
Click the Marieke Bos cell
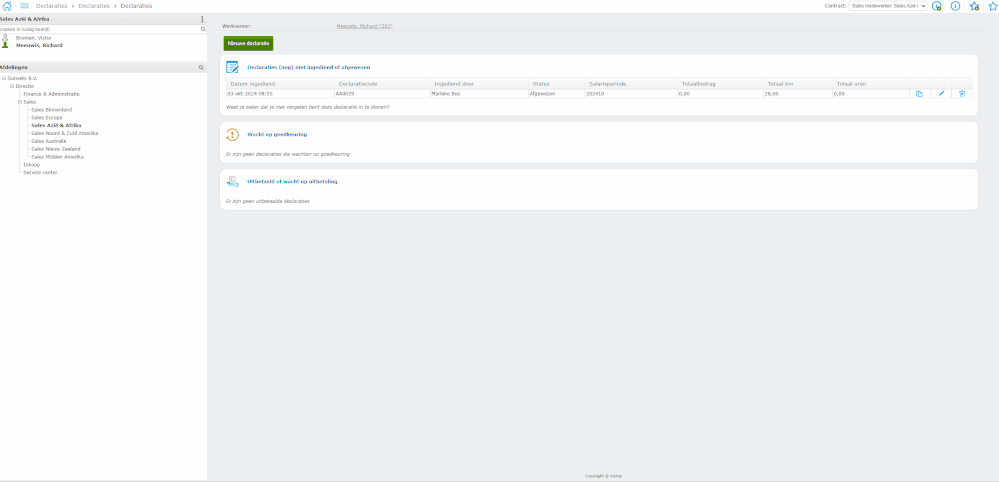coord(479,94)
